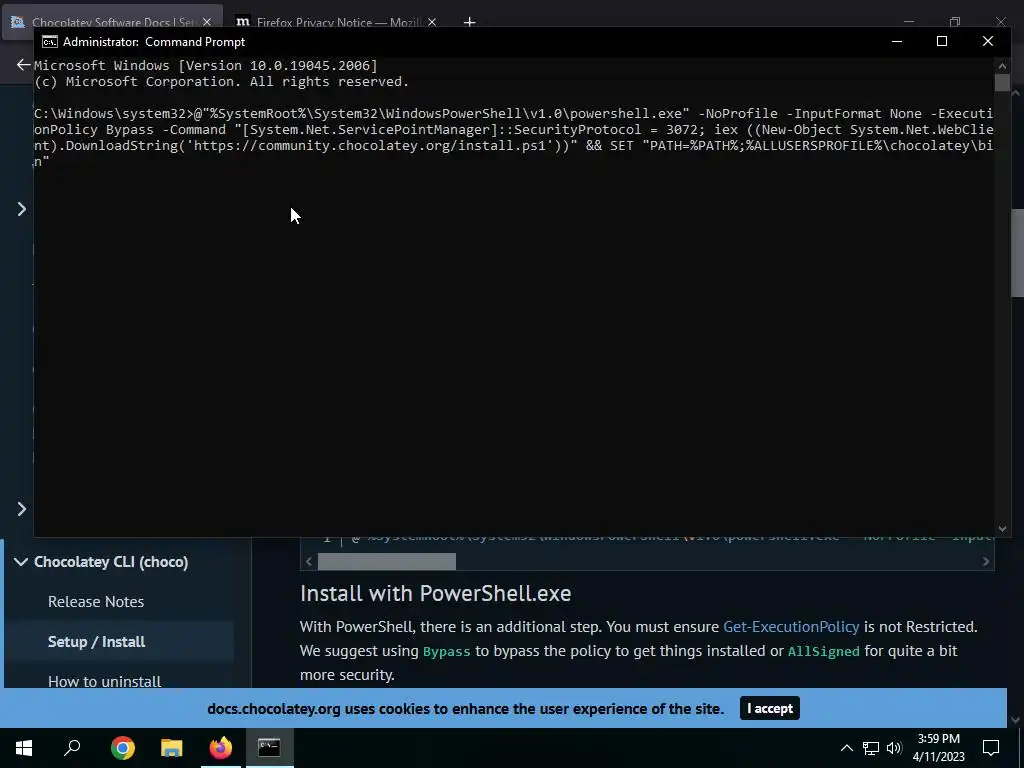1024x768 pixels.
Task: Close the Firefox Privacy Notice tab
Action: coord(432,22)
